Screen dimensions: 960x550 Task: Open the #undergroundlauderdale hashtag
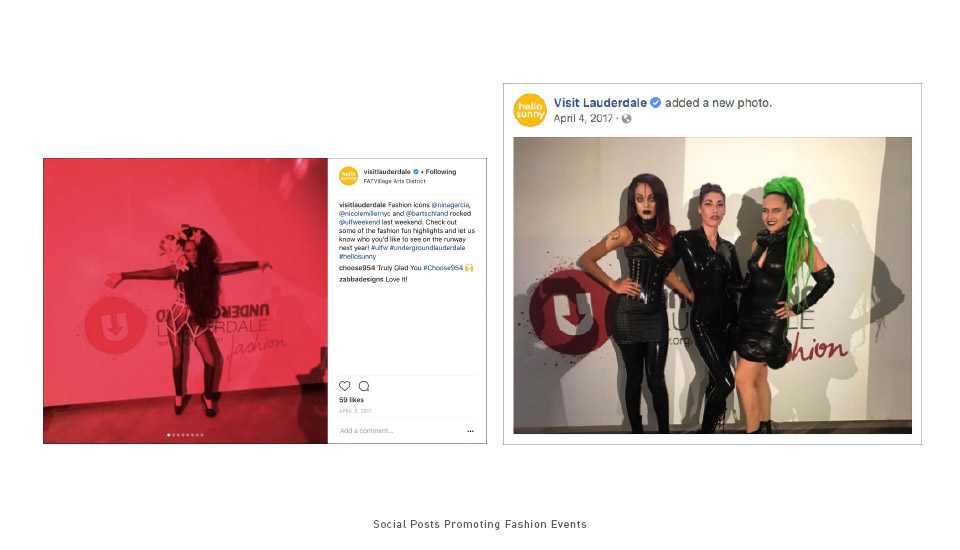tap(427, 247)
